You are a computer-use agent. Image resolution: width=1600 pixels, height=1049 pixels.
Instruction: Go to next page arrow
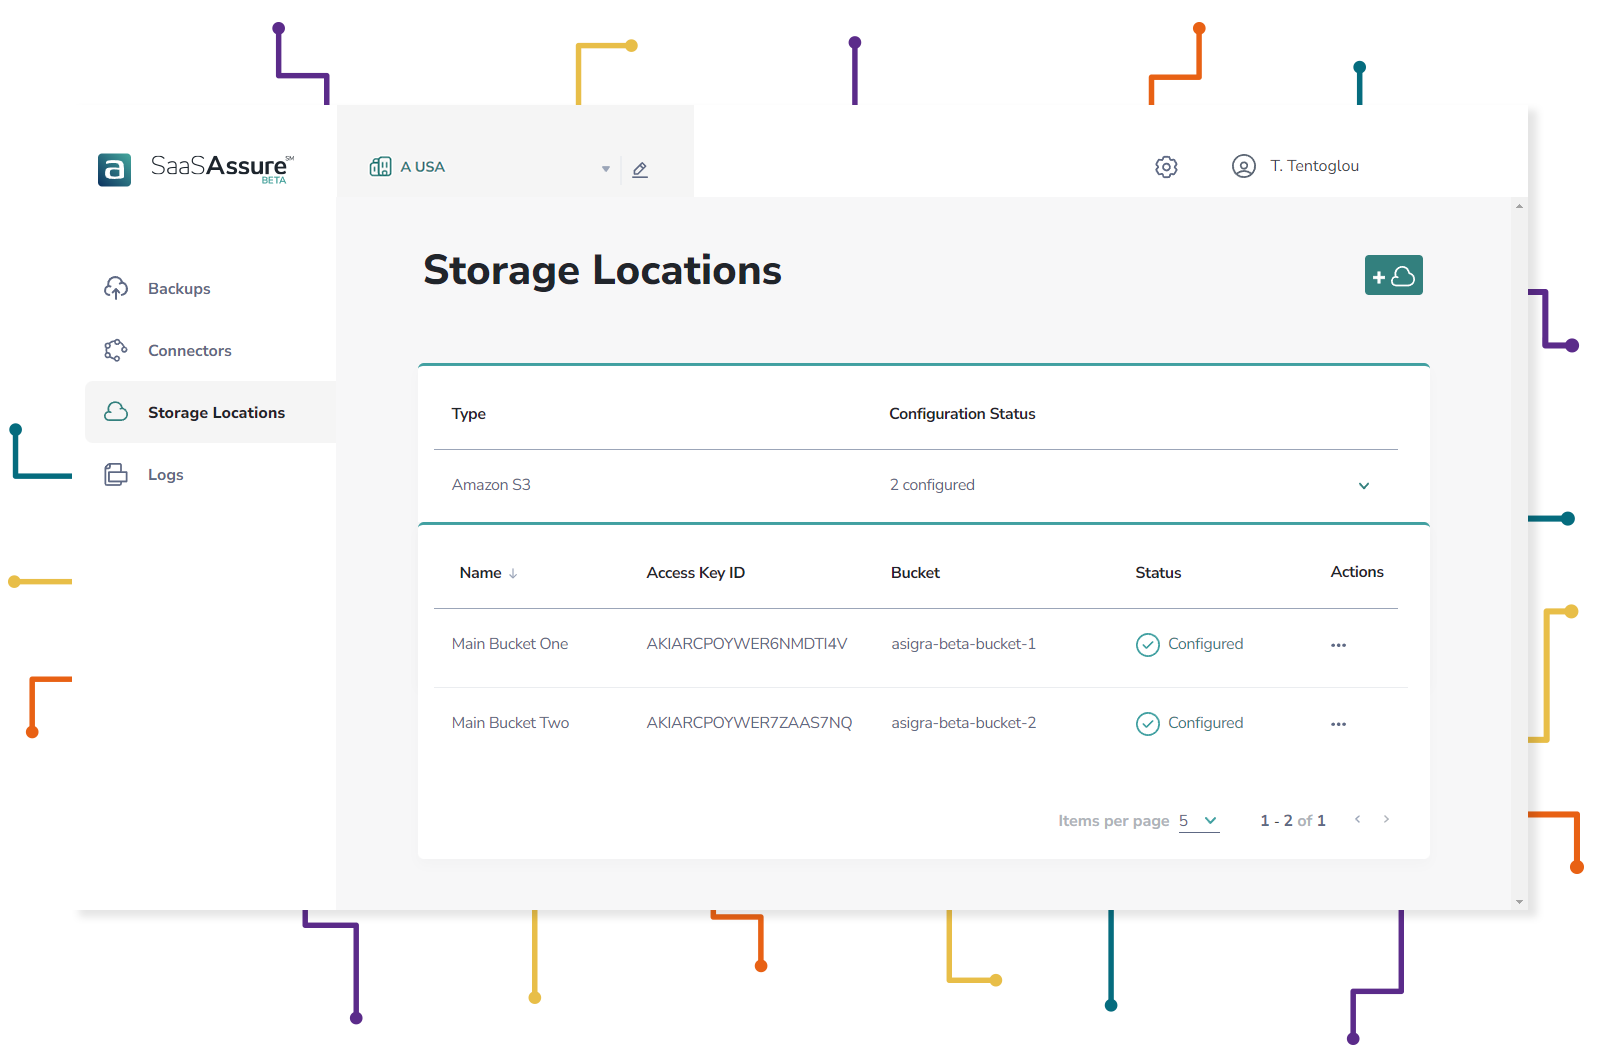pos(1386,819)
